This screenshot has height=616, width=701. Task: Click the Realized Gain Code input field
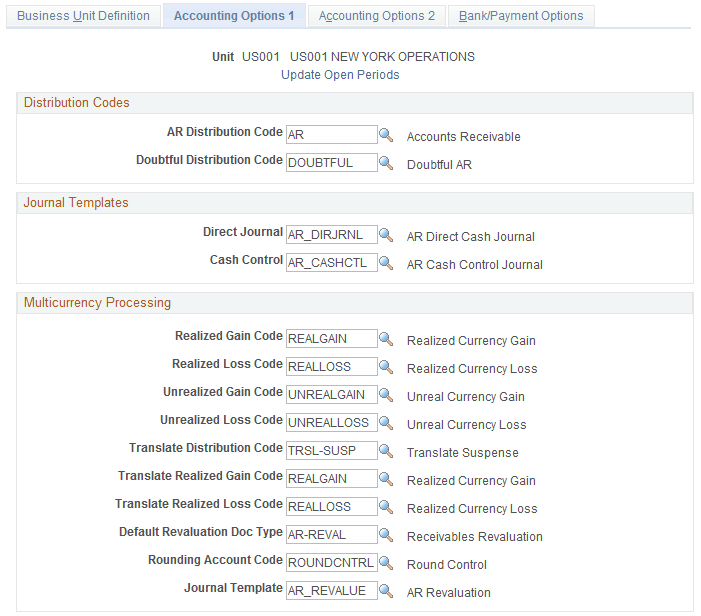[x=332, y=339]
